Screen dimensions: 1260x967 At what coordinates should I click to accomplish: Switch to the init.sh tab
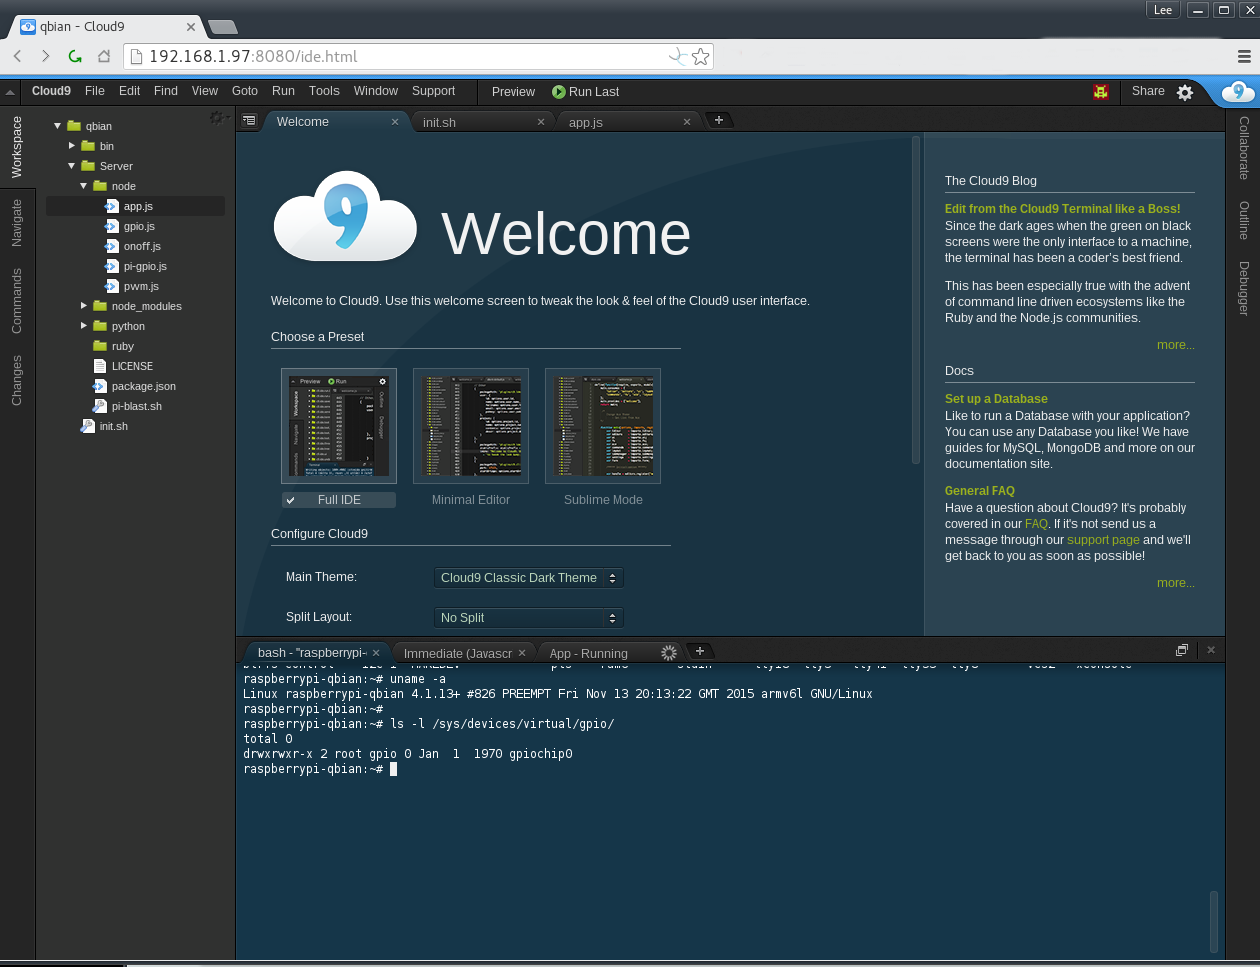tap(485, 122)
